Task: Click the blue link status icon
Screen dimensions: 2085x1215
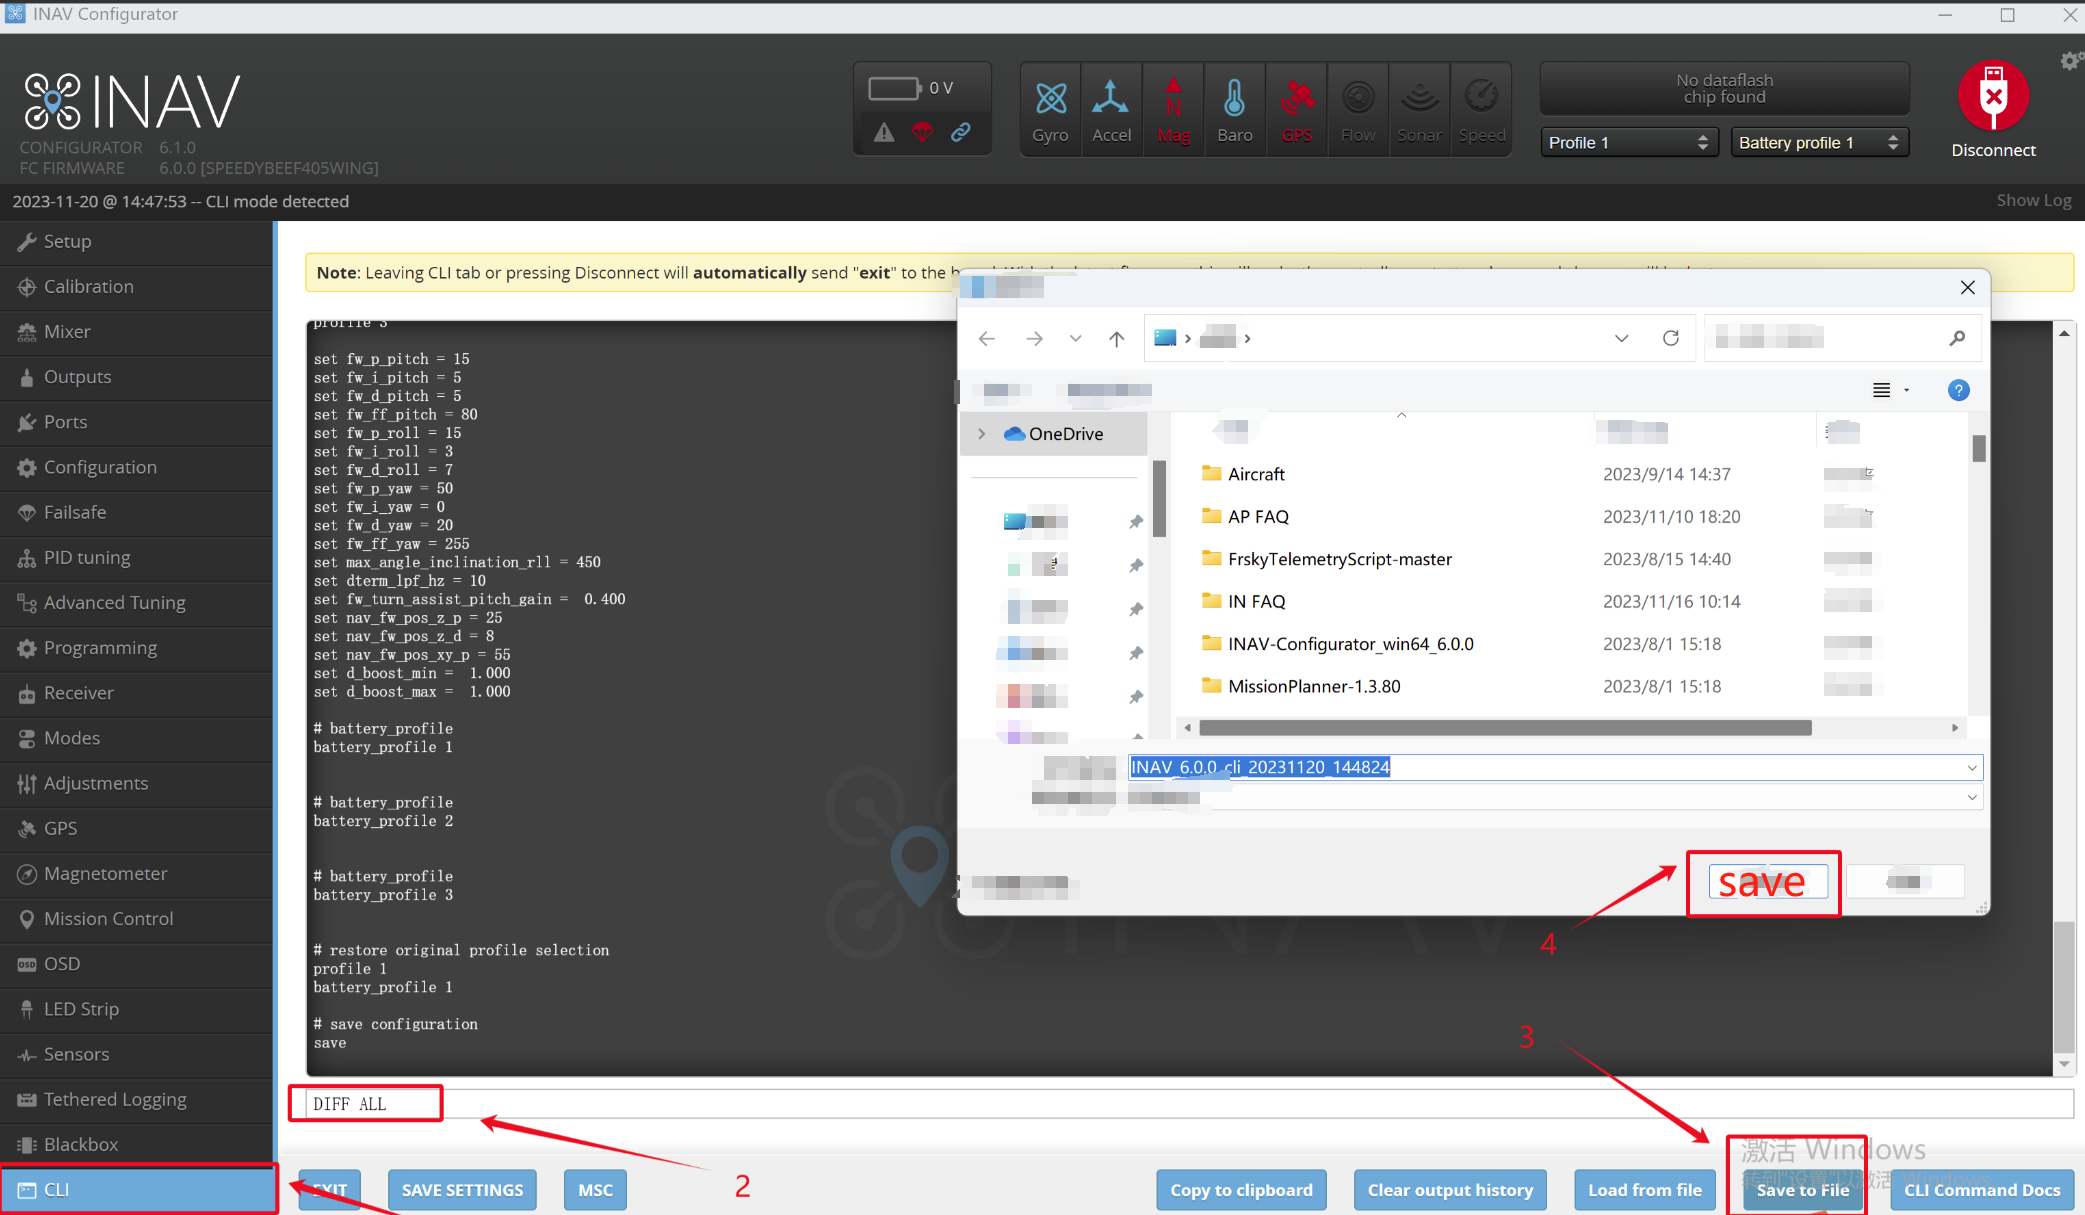Action: tap(960, 132)
